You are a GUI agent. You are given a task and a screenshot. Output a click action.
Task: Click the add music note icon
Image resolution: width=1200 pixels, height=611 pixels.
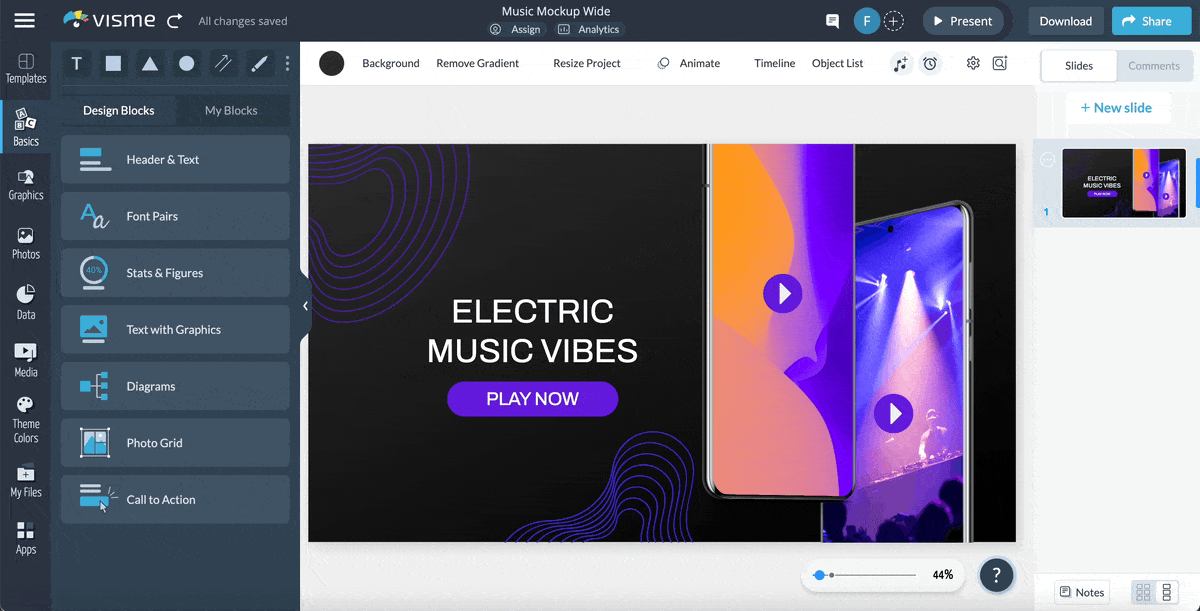click(x=901, y=64)
